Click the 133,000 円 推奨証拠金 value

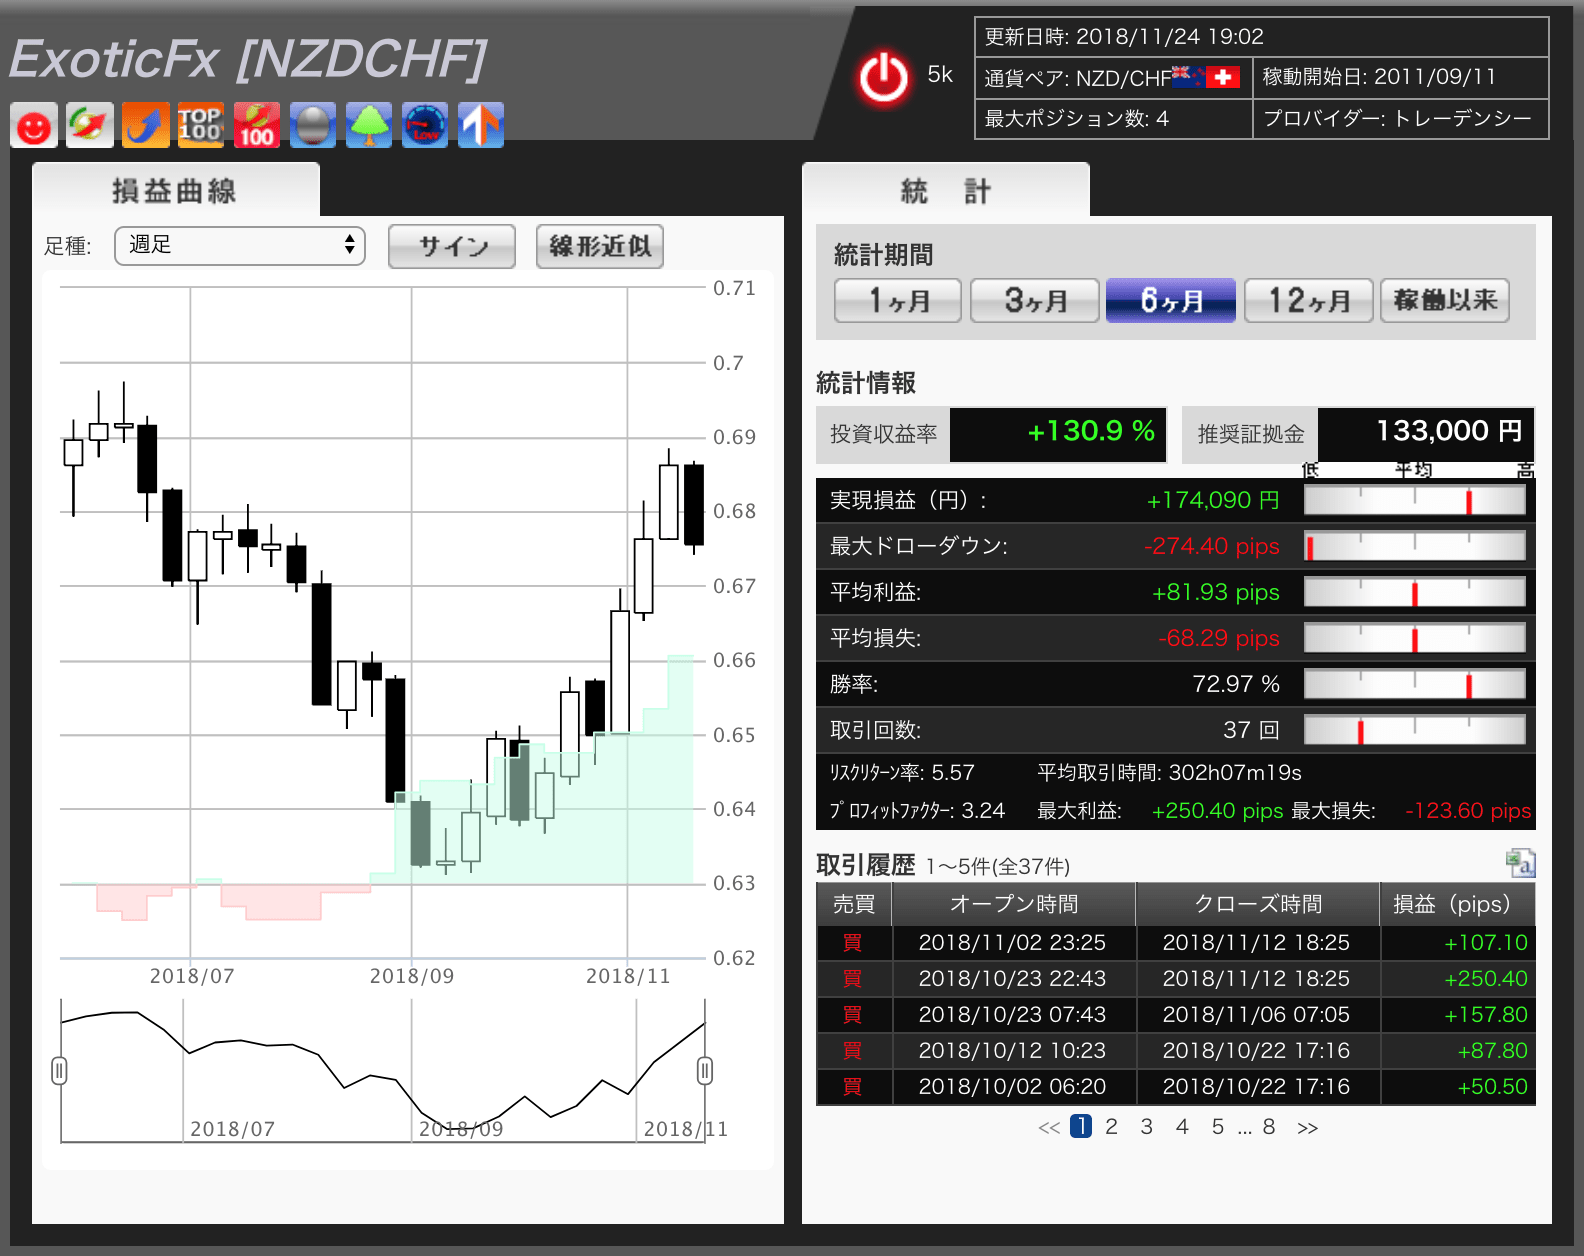(1449, 431)
